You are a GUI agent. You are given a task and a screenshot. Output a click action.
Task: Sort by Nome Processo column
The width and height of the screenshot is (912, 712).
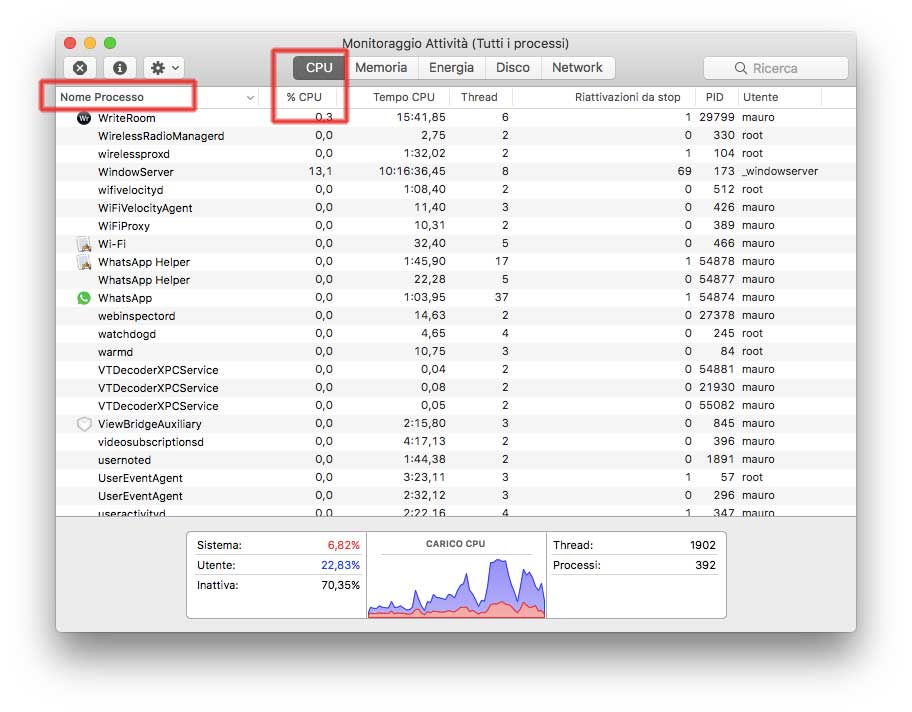point(102,97)
